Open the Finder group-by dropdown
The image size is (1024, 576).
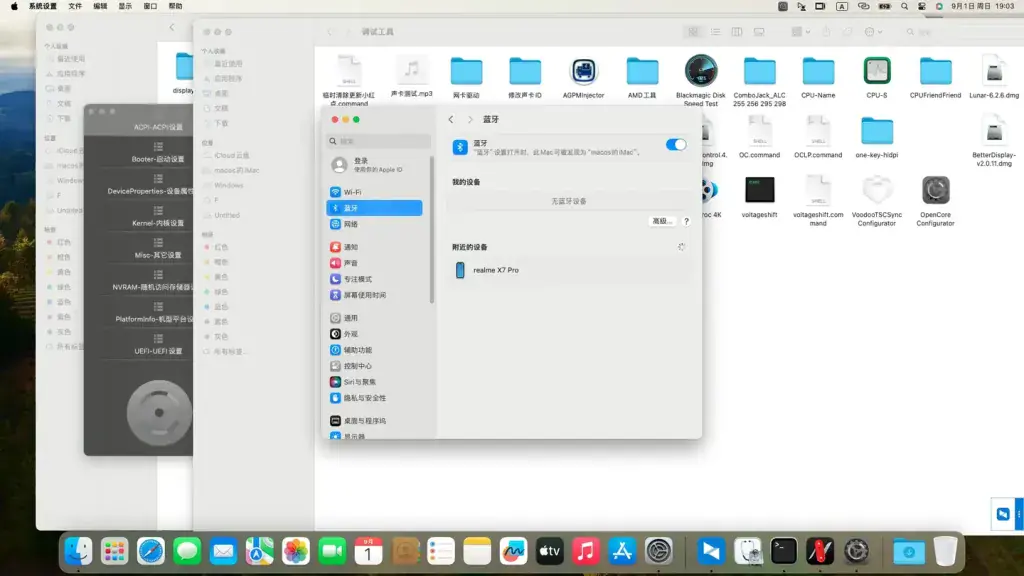(x=801, y=31)
